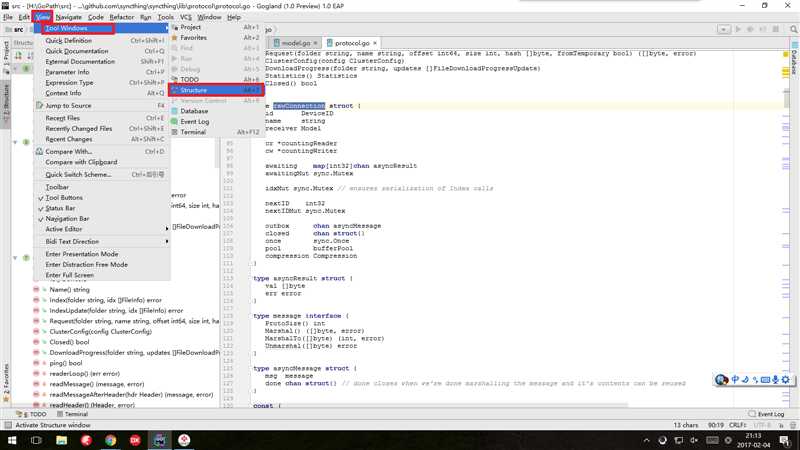Open Task View on taskbar

[36, 440]
